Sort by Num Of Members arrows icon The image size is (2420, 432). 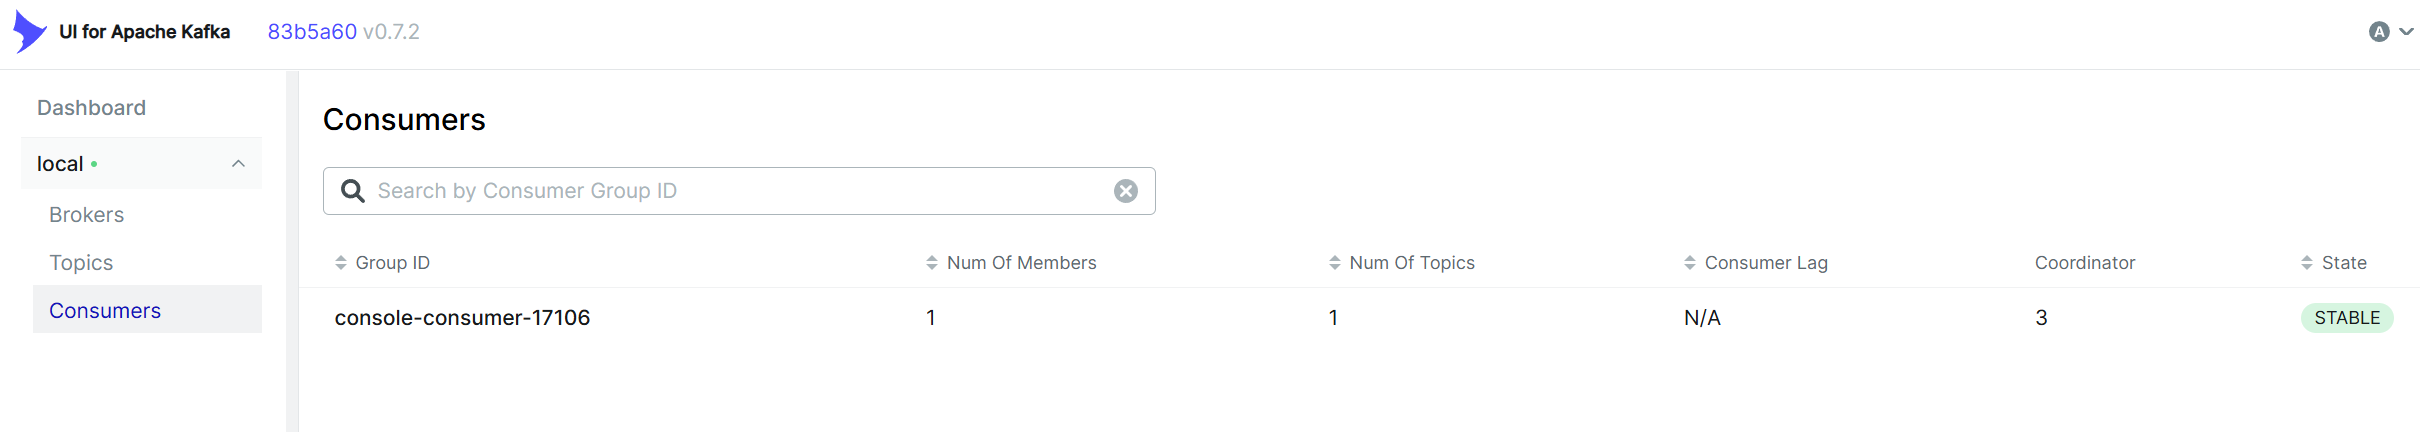point(932,263)
